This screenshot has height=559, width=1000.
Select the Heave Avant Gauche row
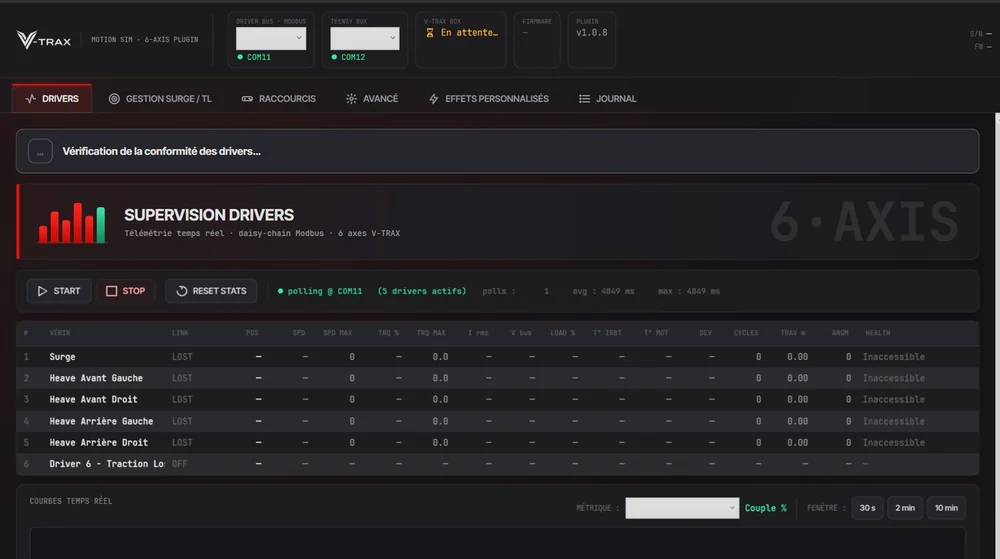[497, 378]
